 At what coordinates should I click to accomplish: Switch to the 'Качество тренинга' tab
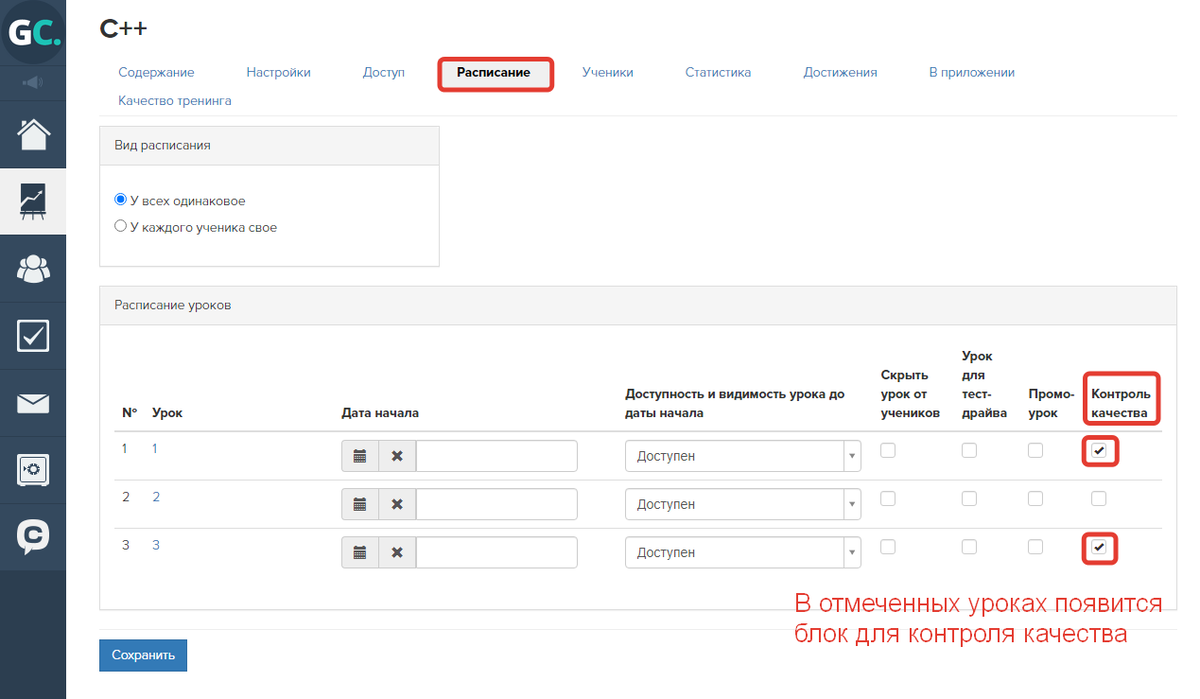pyautogui.click(x=175, y=101)
